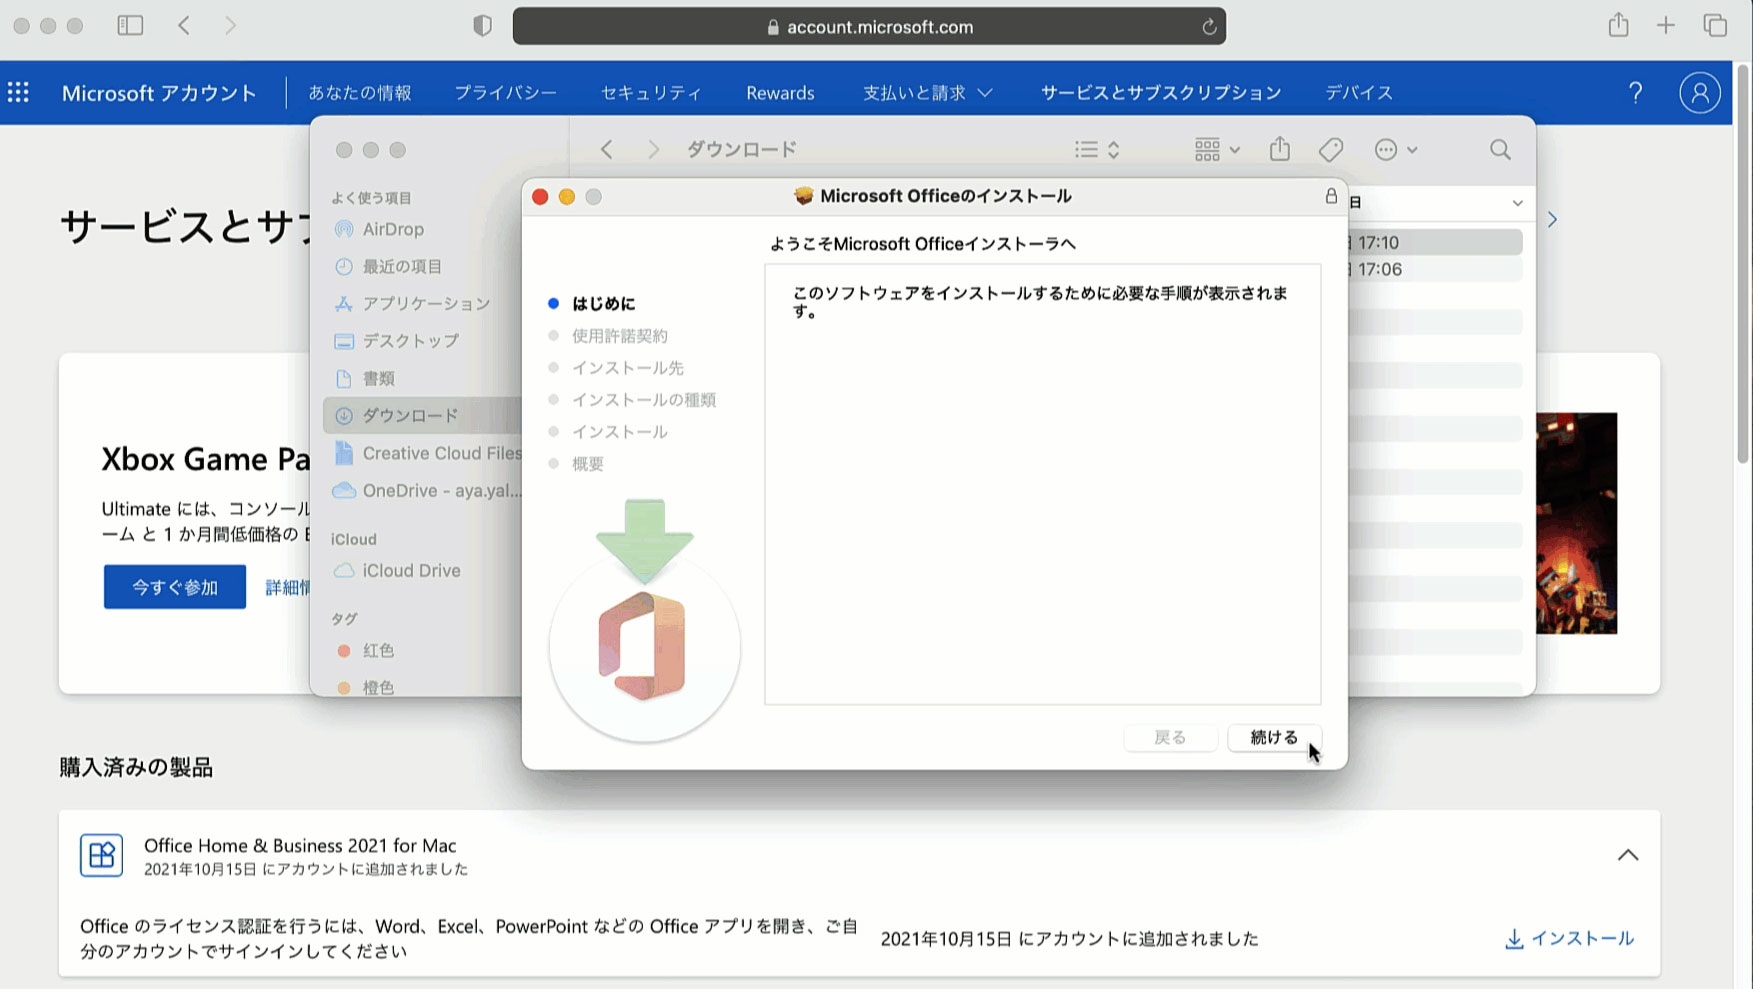This screenshot has height=989, width=1753.
Task: Open あなたの情報 tab
Action: click(360, 93)
